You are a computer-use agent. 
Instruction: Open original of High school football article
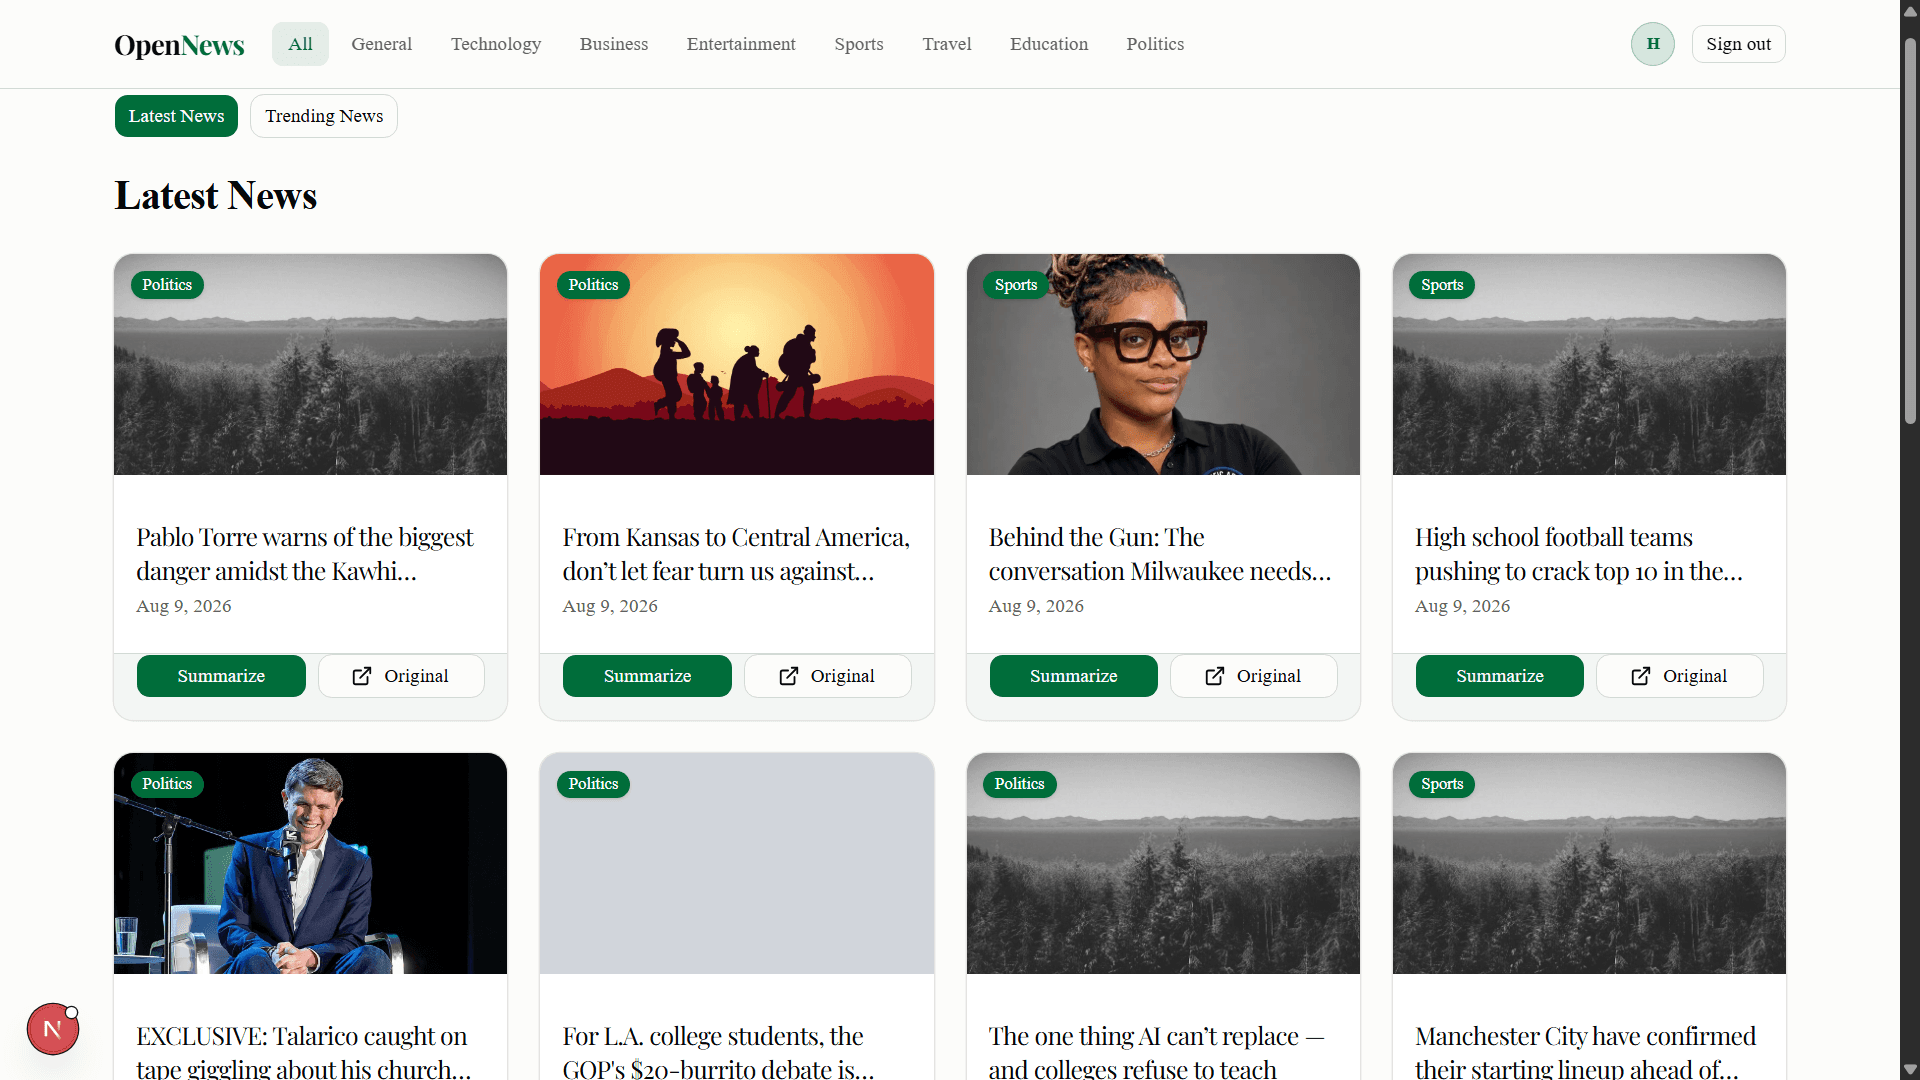[x=1680, y=676]
